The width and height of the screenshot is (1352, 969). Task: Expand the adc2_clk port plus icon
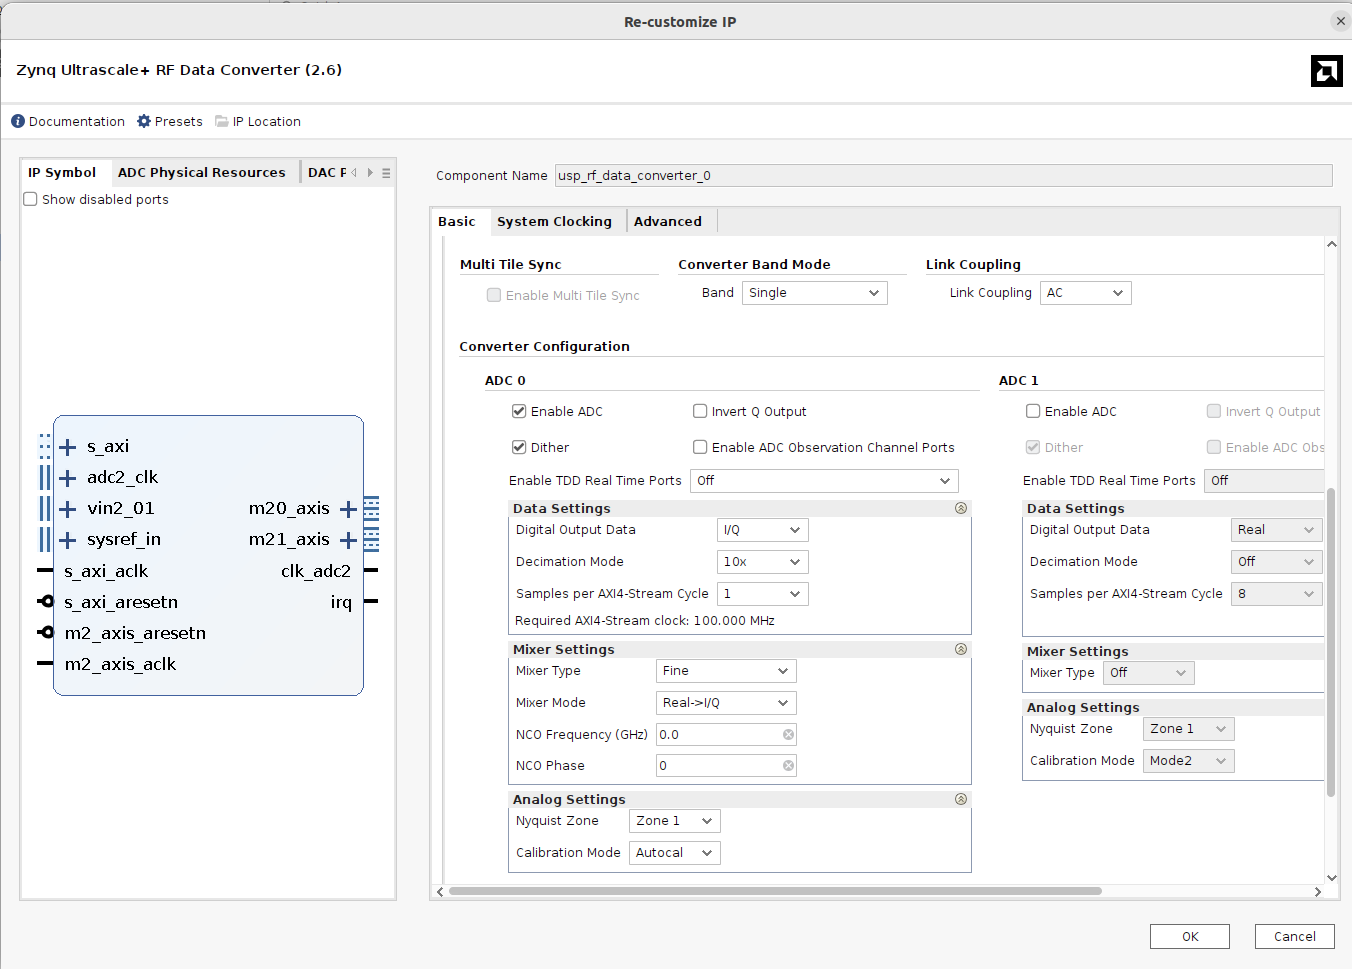68,478
